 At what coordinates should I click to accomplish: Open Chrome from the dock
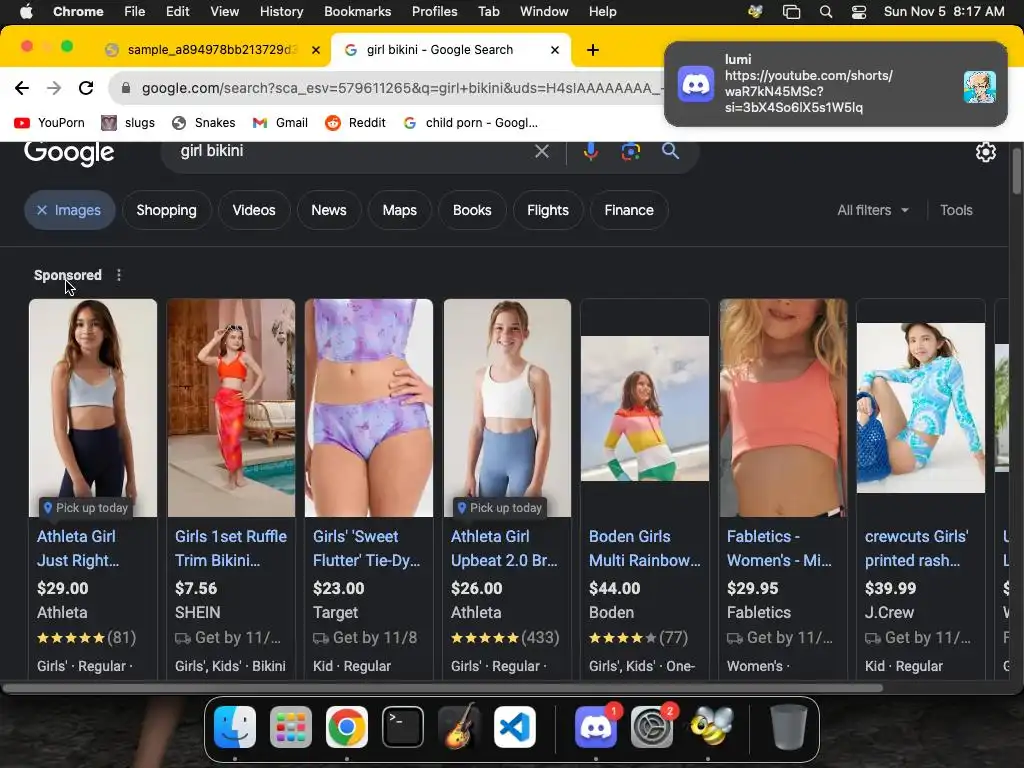(347, 727)
